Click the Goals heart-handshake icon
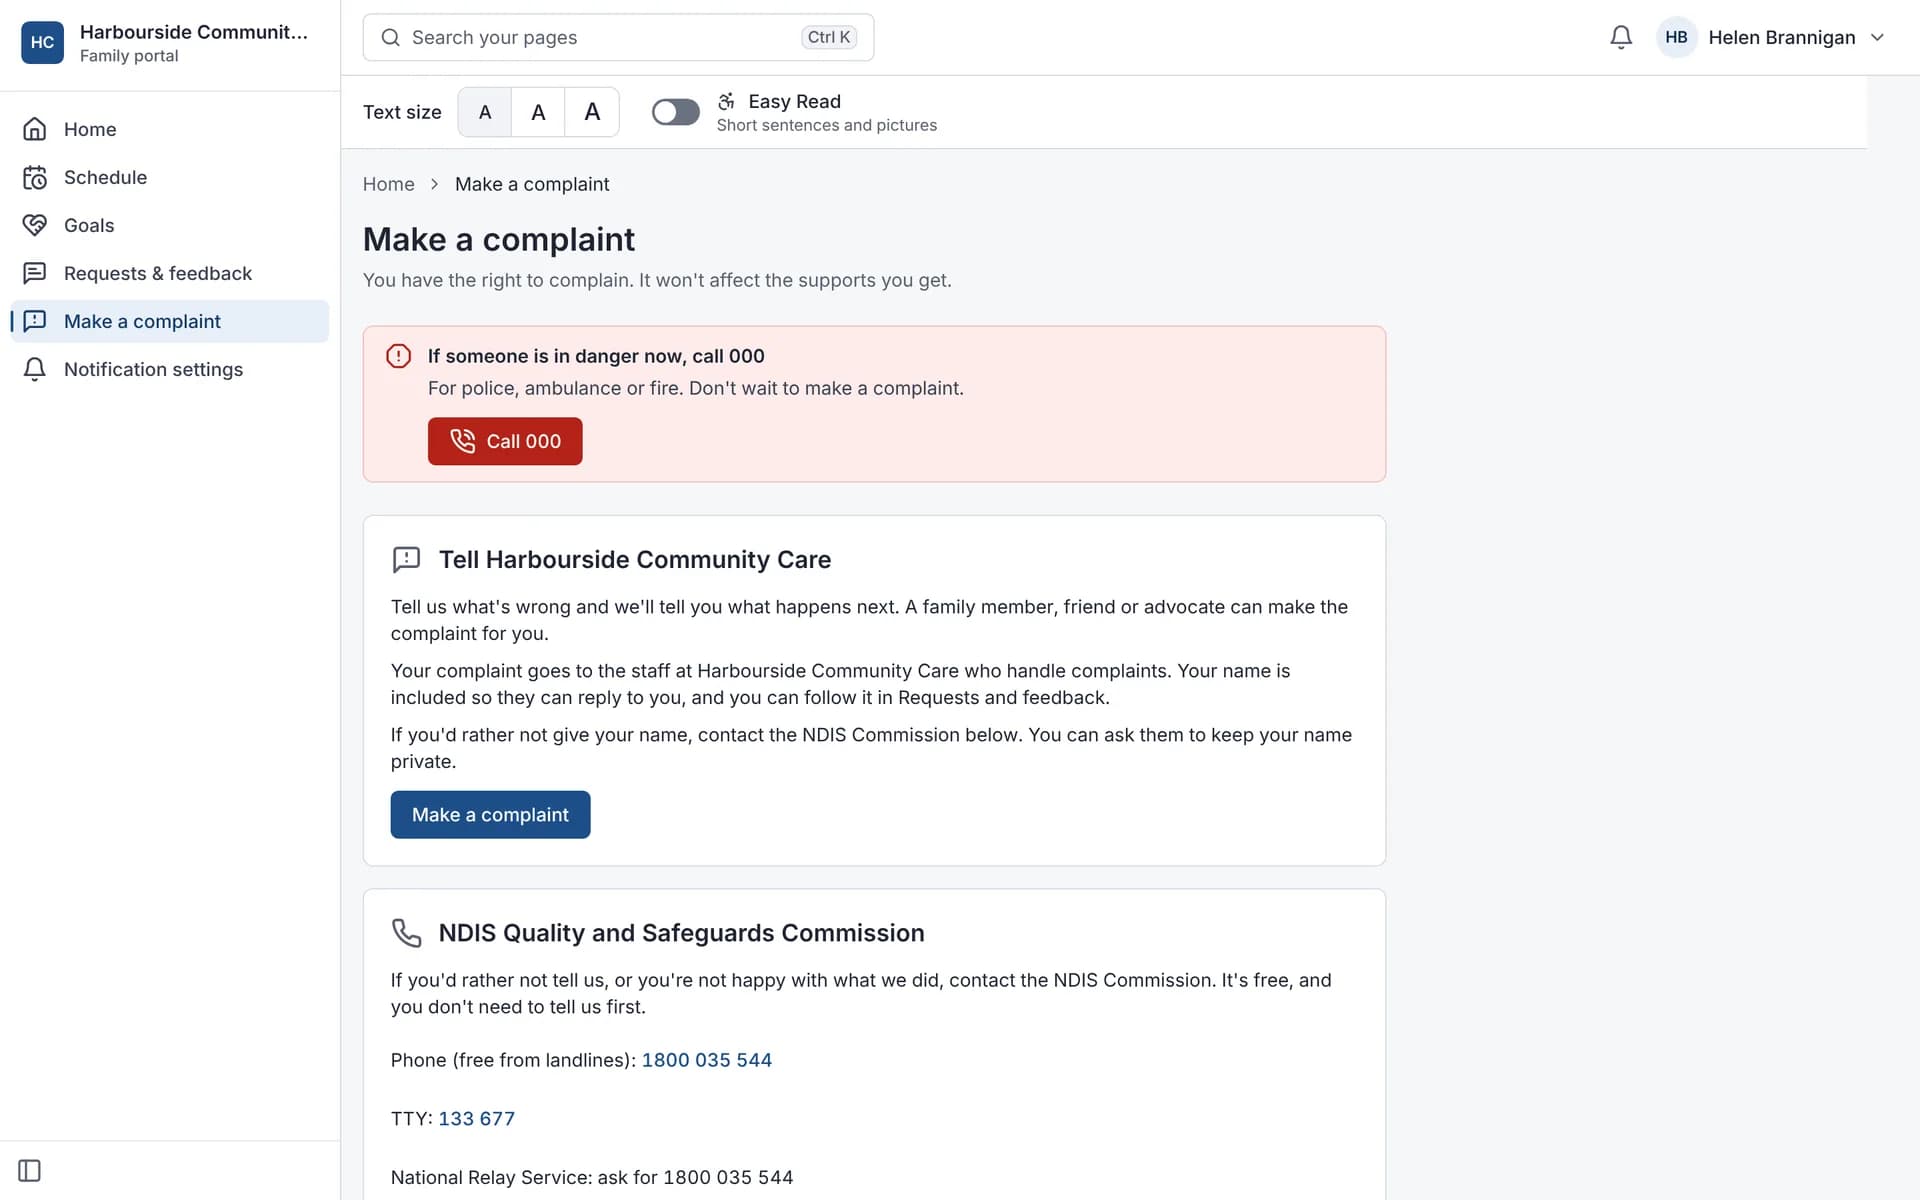Image resolution: width=1920 pixels, height=1200 pixels. [x=35, y=225]
